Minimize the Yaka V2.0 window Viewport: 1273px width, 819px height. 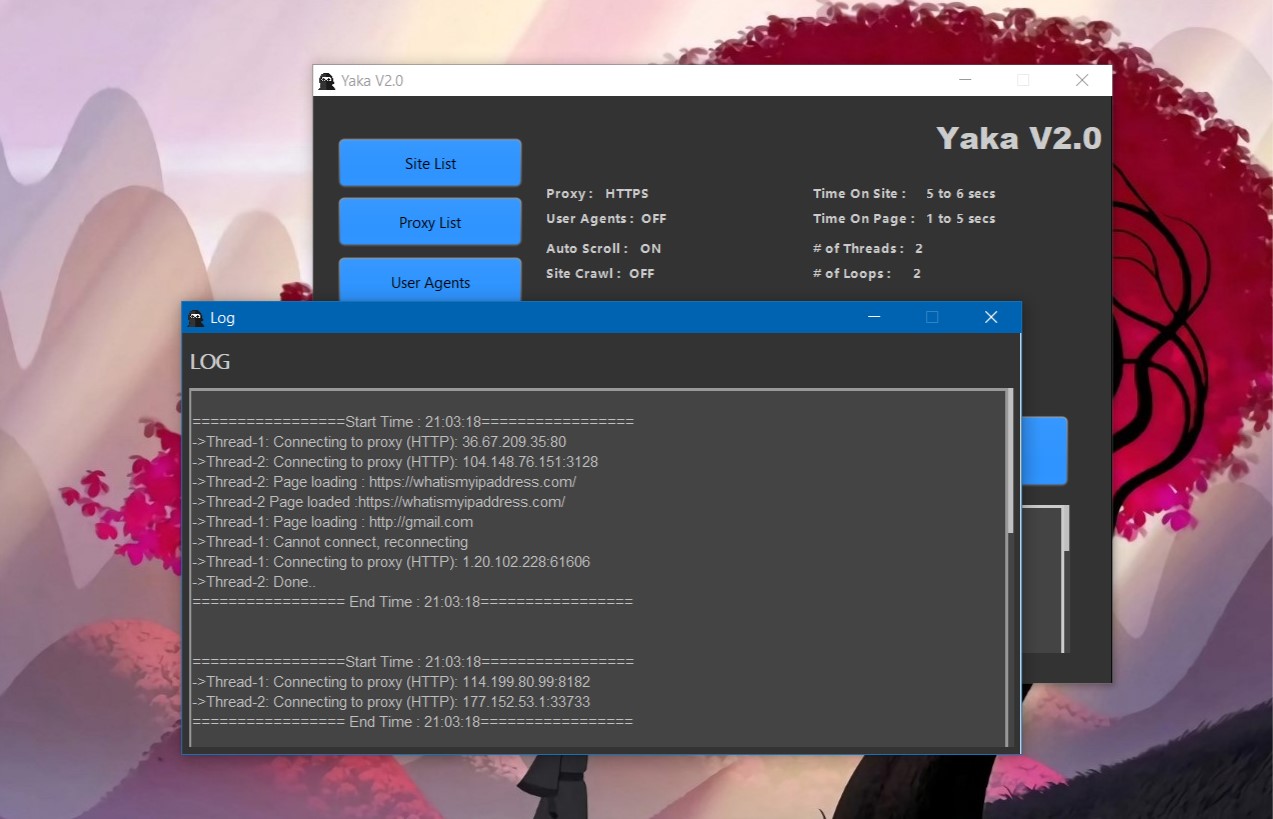click(964, 80)
